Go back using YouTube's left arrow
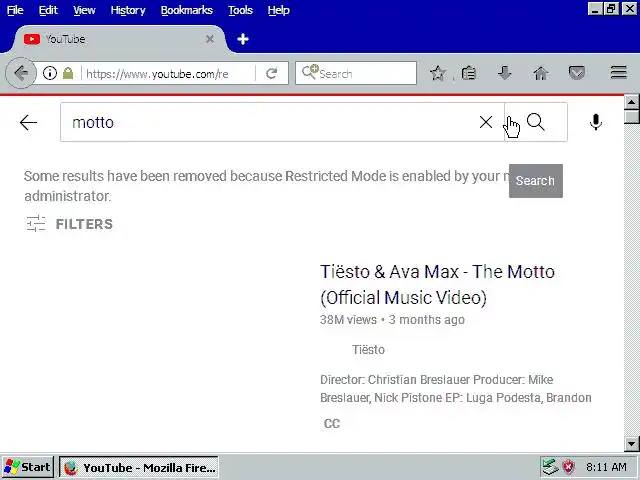This screenshot has height=480, width=640. coord(28,122)
